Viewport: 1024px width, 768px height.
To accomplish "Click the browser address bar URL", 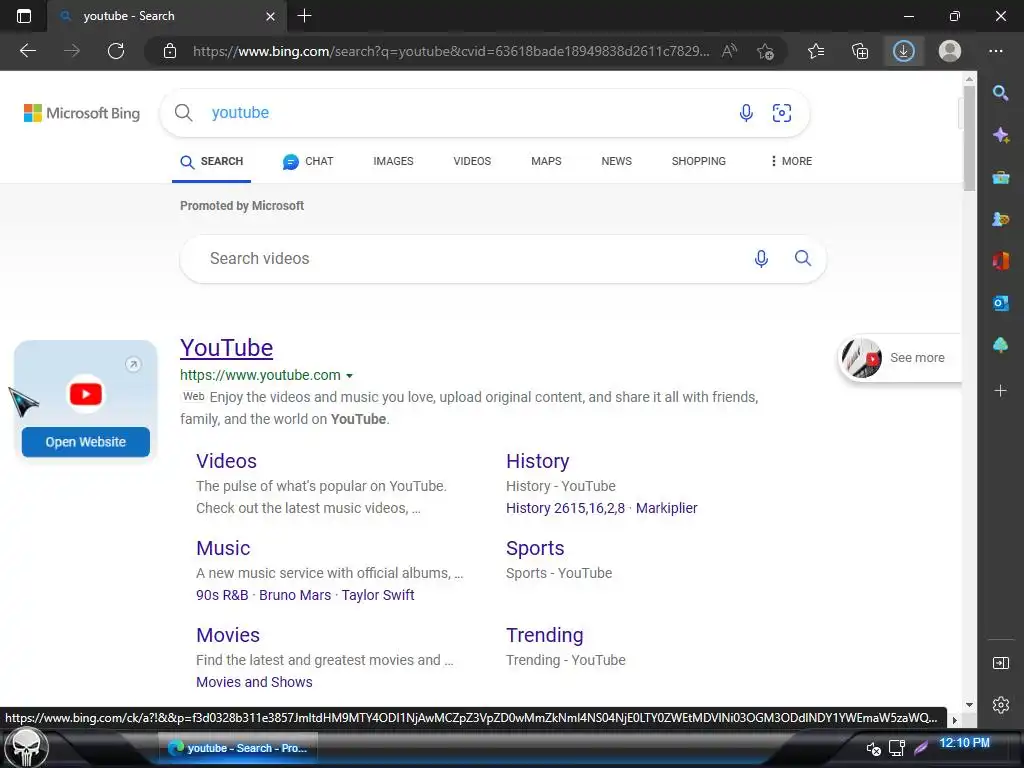I will coord(451,51).
